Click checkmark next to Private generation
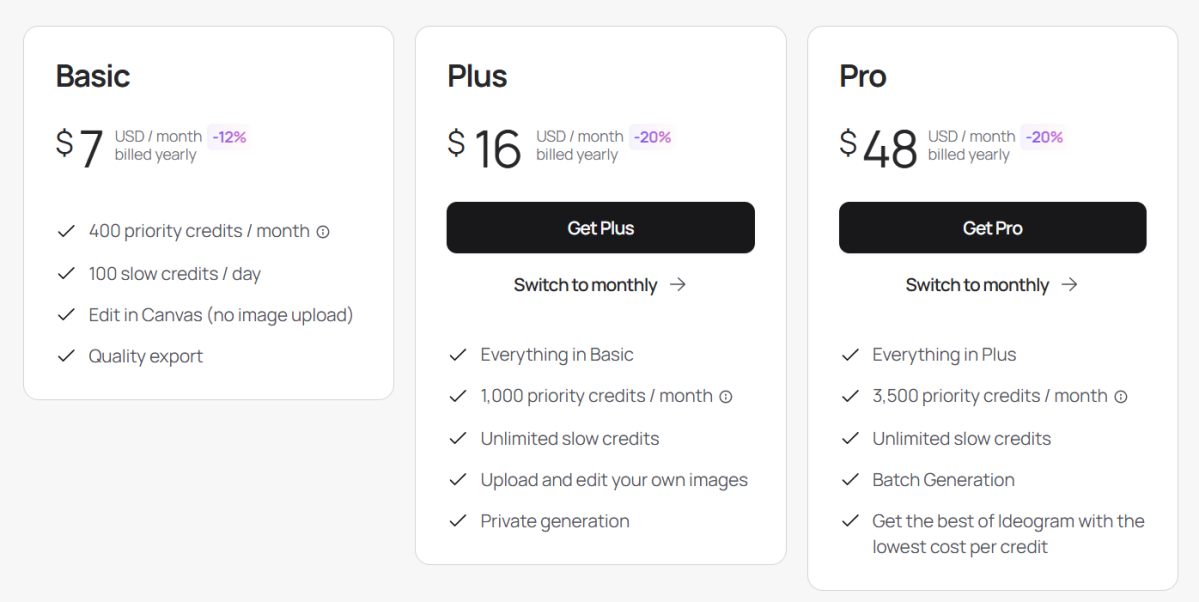 coord(458,521)
